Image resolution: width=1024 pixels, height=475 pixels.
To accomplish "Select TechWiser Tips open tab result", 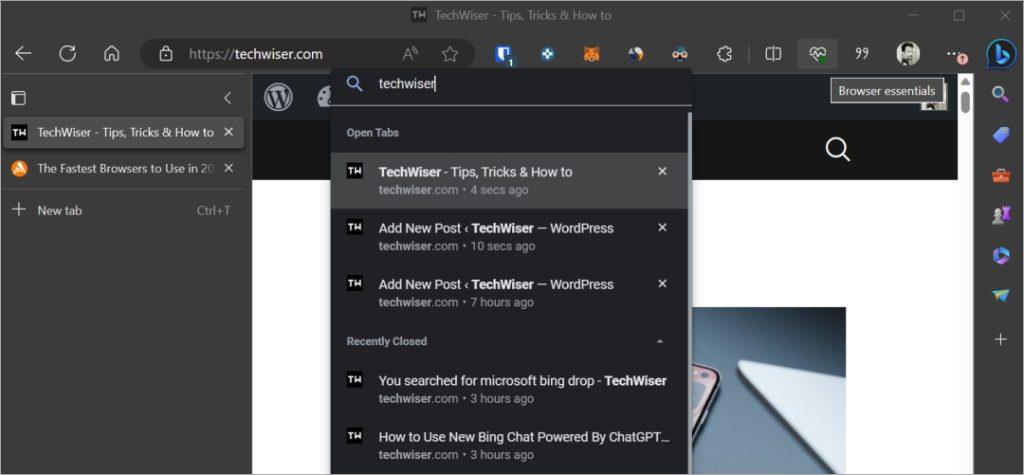I will 509,180.
